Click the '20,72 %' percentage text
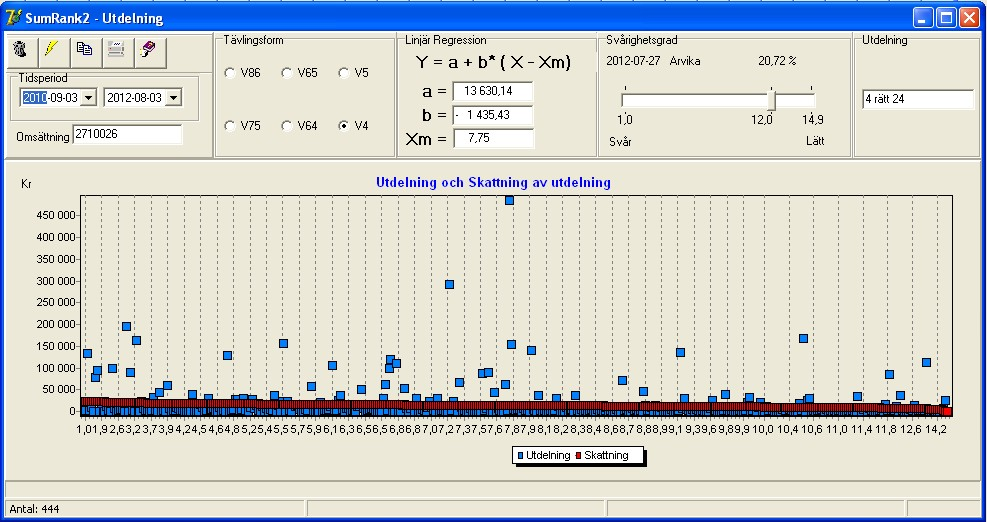Screen dimensions: 987x522 click(777, 61)
